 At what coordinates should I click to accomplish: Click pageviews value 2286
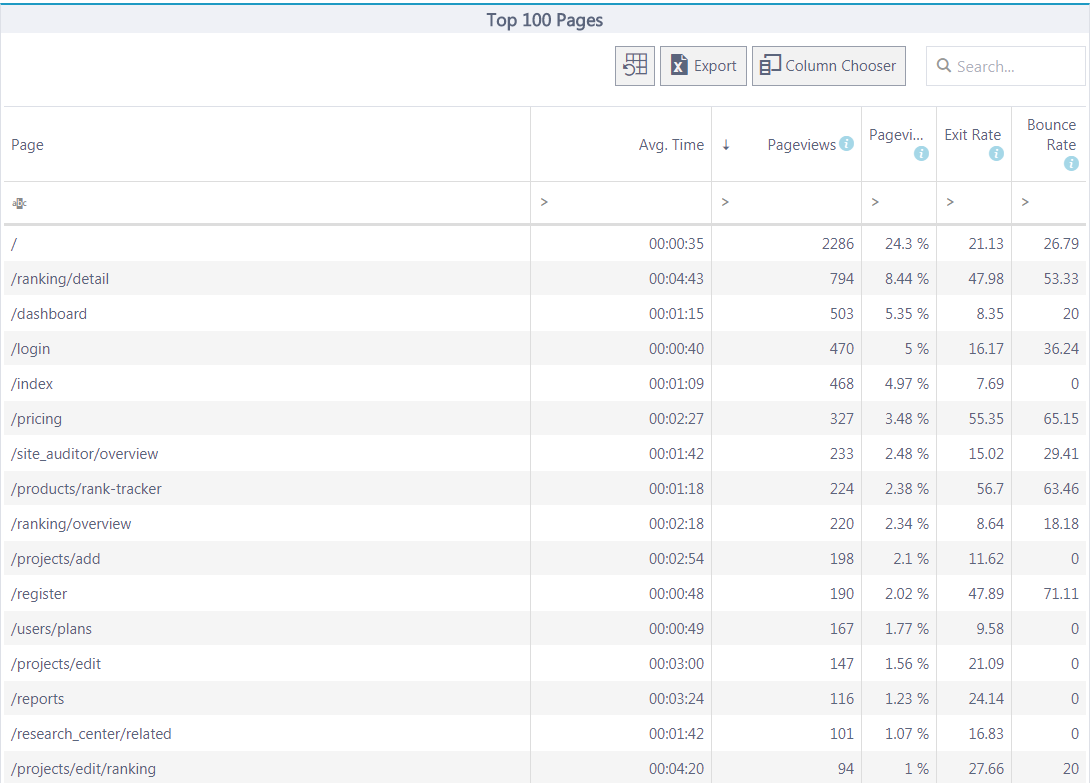click(x=837, y=244)
